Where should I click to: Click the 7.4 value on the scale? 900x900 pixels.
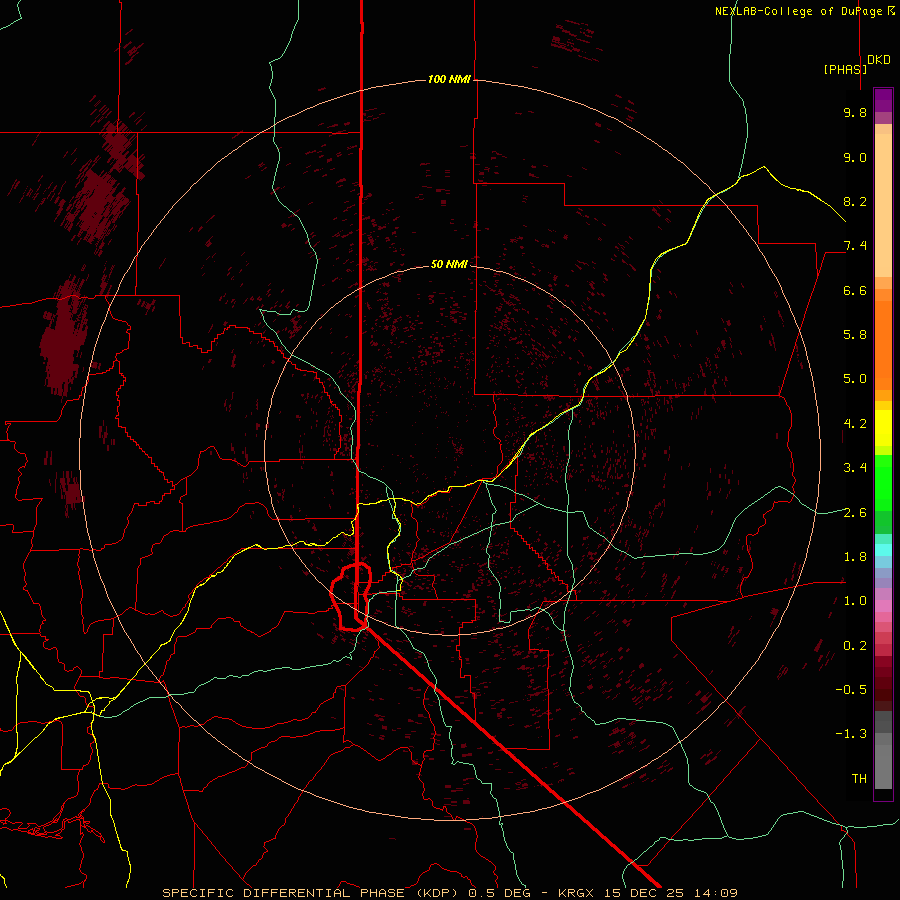(855, 246)
